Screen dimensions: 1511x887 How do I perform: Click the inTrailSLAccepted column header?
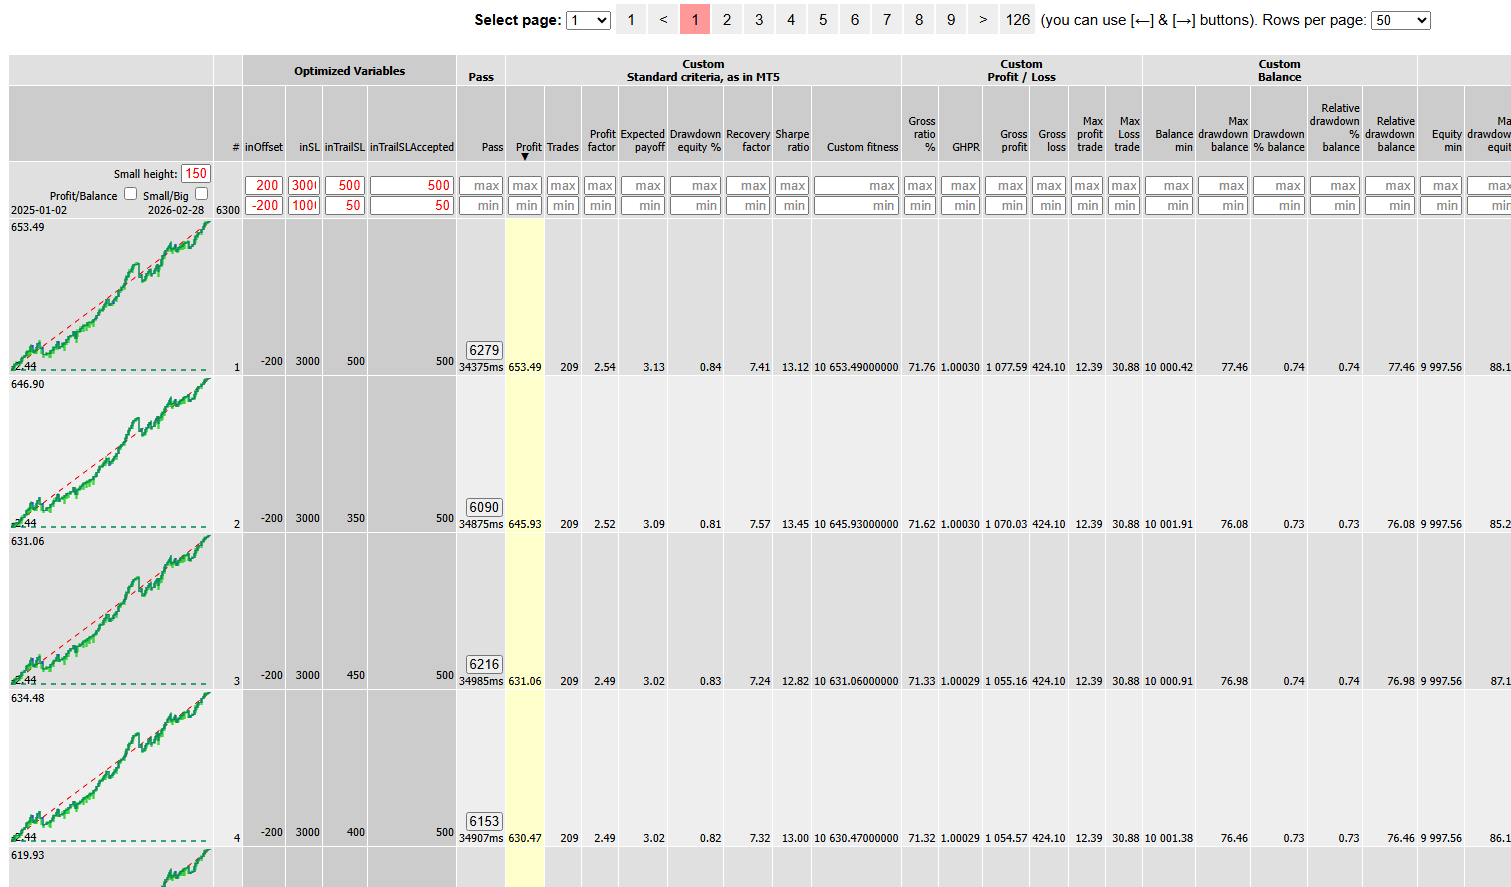412,147
